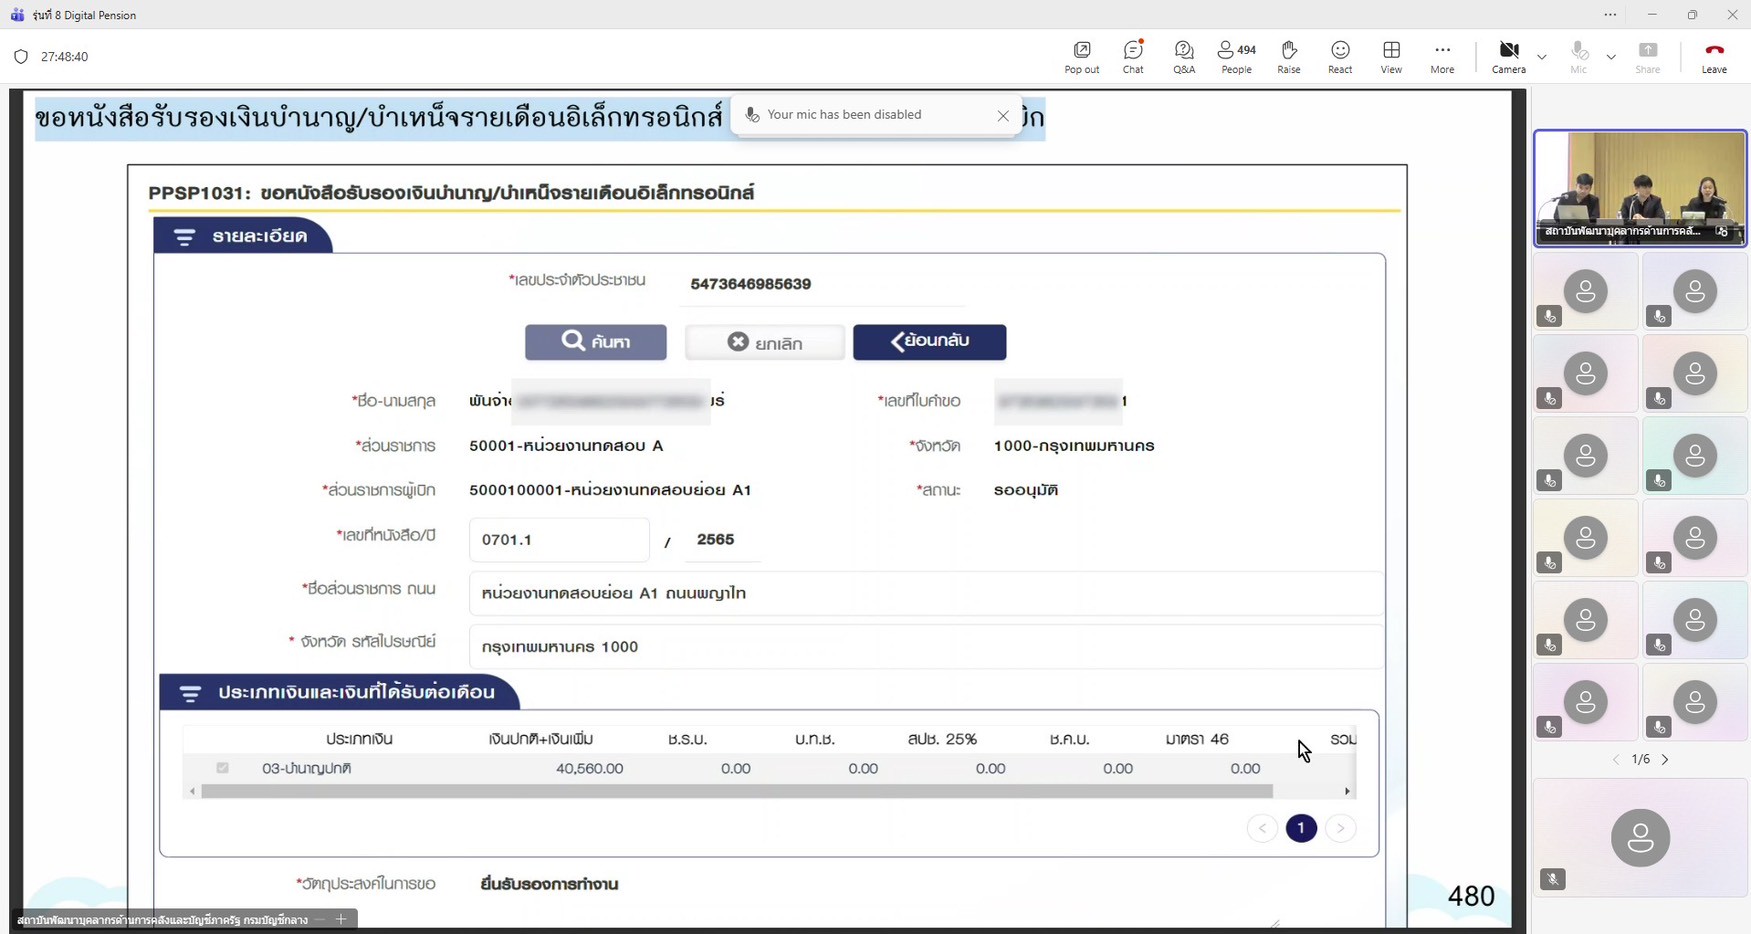
Task: Toggle the 03-บำนาญปกติ row checkbox
Action: click(x=222, y=768)
